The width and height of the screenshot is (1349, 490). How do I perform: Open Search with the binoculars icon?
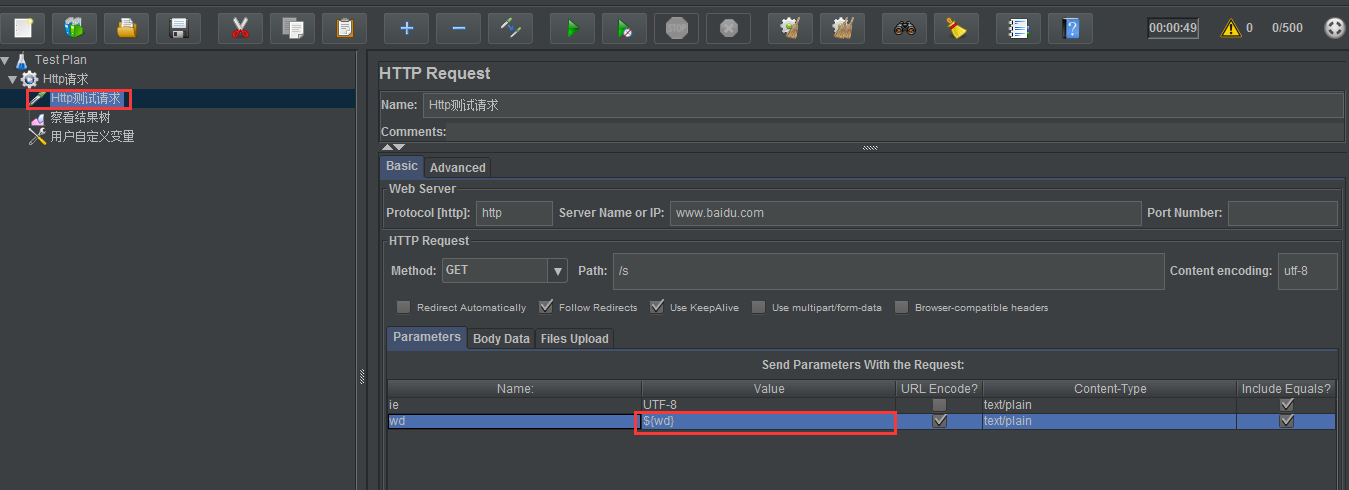pos(904,28)
